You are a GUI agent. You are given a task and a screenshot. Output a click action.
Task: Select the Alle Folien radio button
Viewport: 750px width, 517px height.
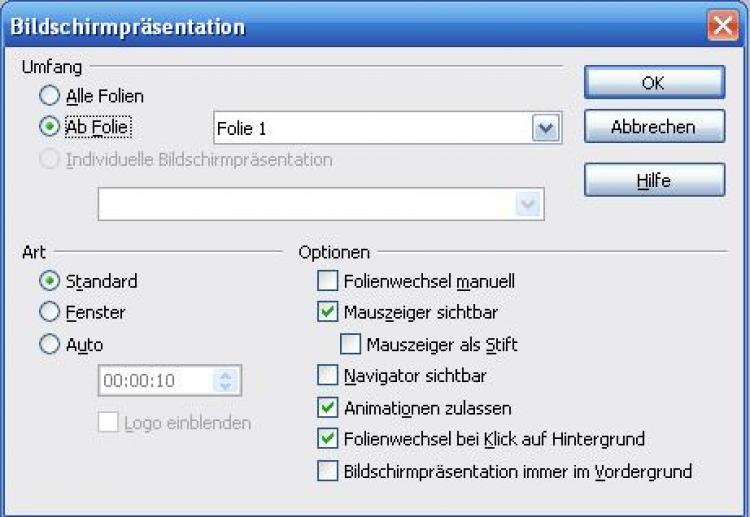(50, 97)
